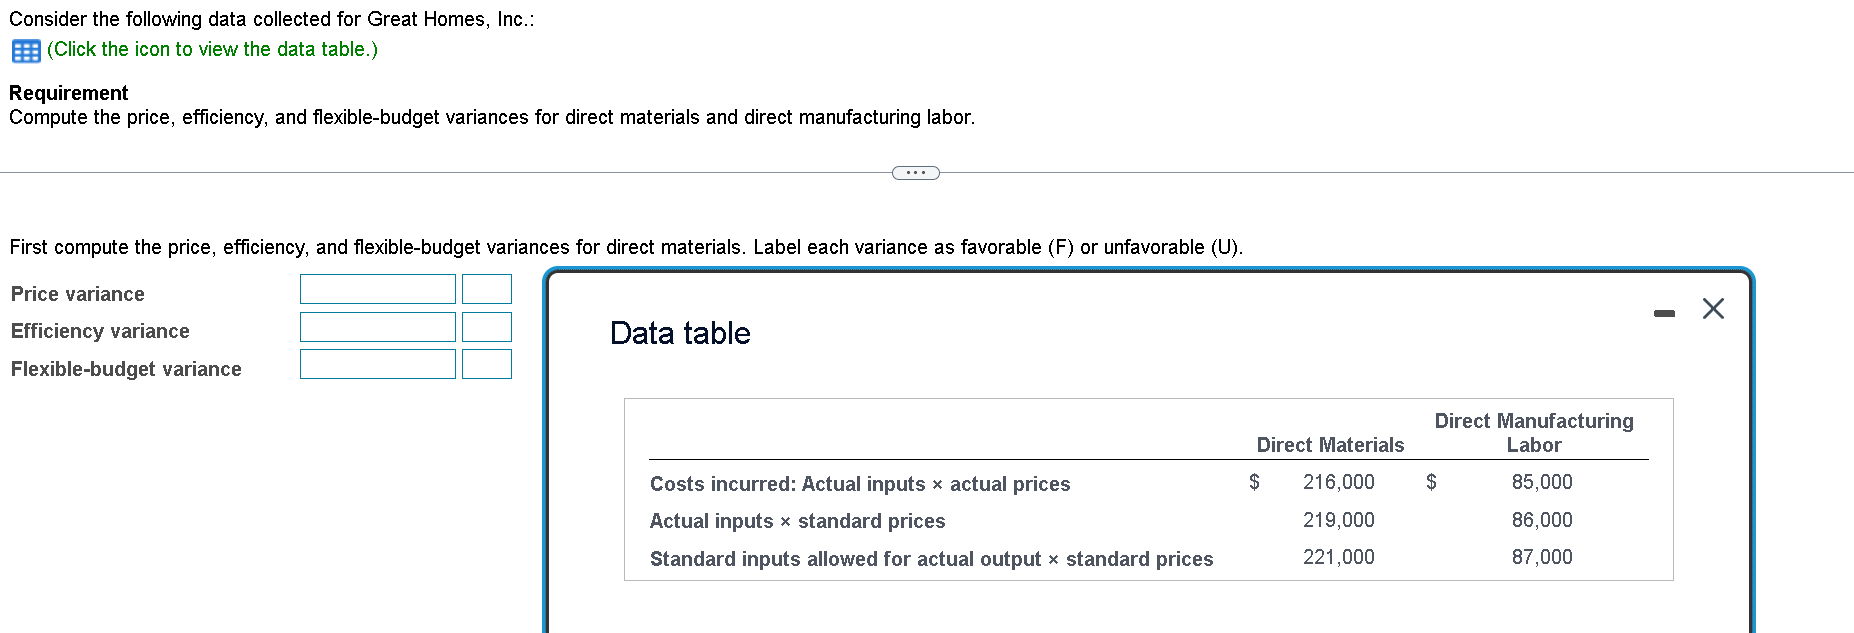Screen dimensions: 1854x633
Task: Open the F/U selector beside Price variance
Action: [486, 289]
